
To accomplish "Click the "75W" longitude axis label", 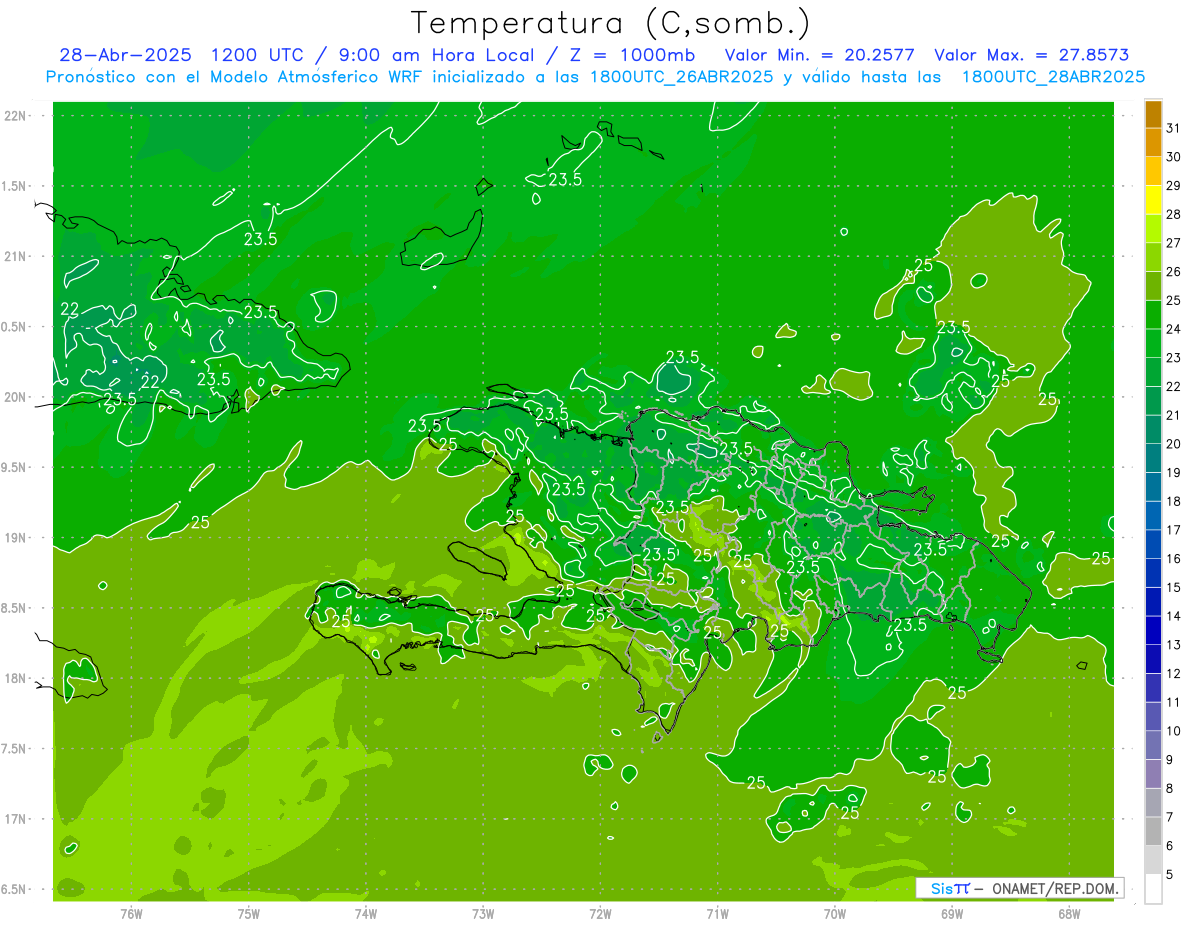I will (249, 913).
